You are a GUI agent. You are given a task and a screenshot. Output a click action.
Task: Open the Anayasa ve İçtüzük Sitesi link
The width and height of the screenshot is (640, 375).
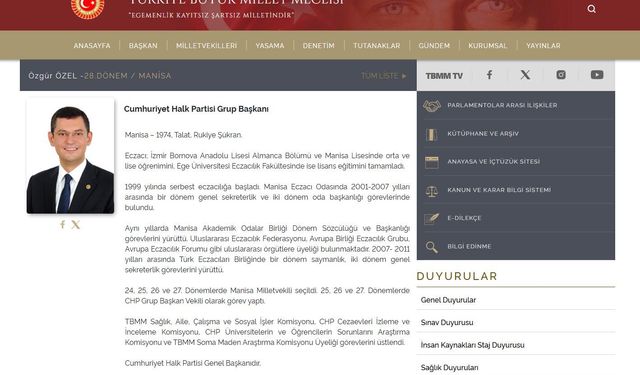tap(493, 162)
